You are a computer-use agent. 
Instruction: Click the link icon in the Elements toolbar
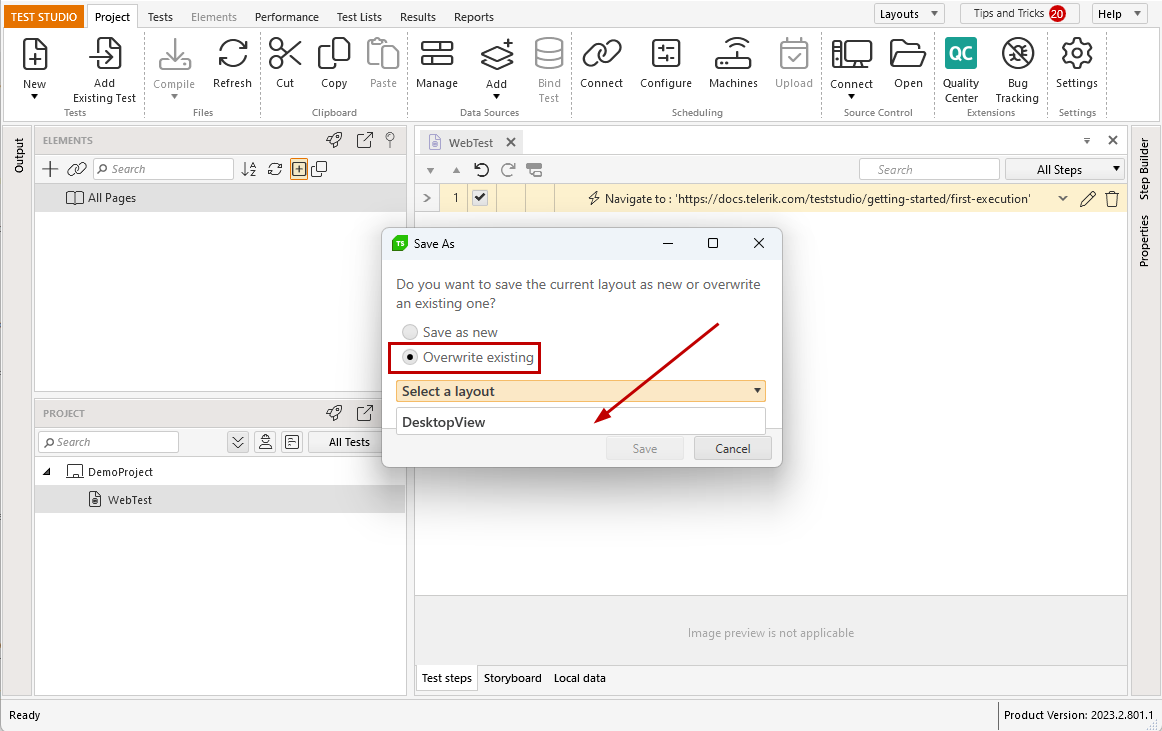tap(77, 169)
